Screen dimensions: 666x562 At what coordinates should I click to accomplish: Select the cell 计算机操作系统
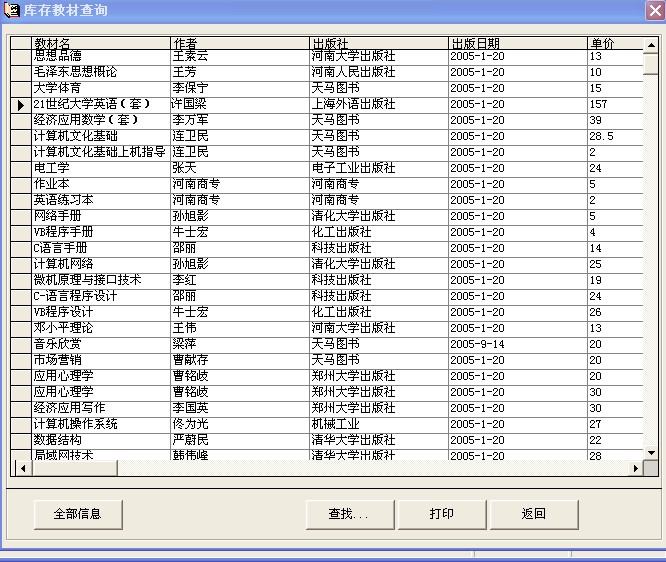(101, 424)
